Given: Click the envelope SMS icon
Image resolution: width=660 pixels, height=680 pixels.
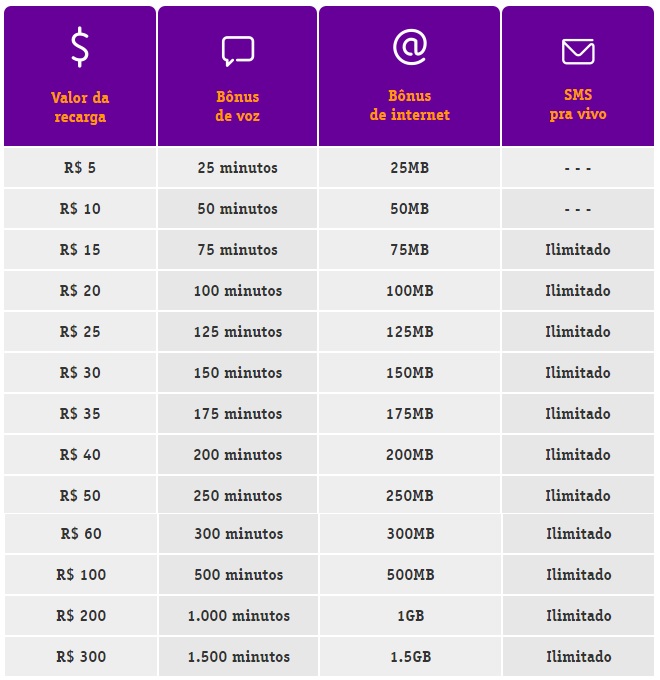Looking at the screenshot, I should 578,51.
